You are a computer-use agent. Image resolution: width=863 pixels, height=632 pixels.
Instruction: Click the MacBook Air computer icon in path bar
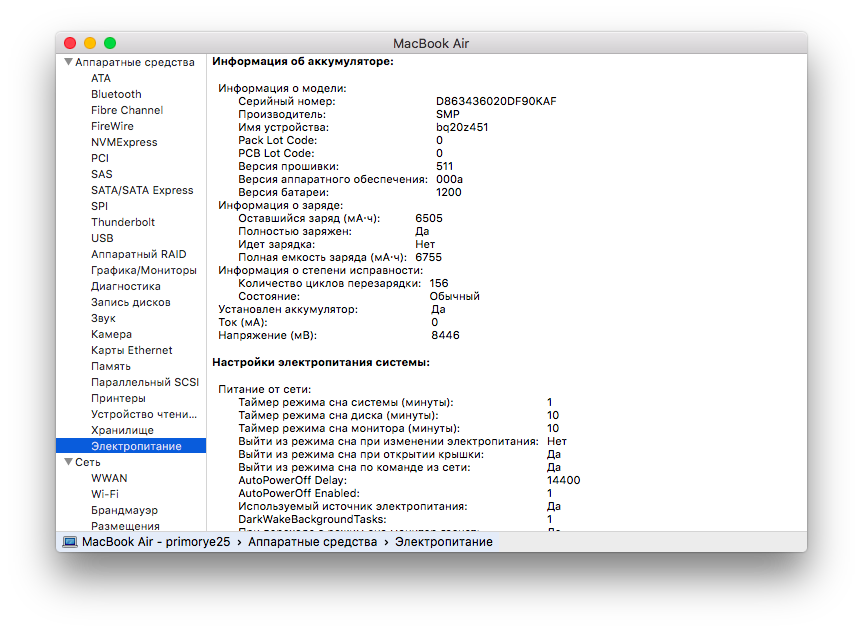[70, 542]
